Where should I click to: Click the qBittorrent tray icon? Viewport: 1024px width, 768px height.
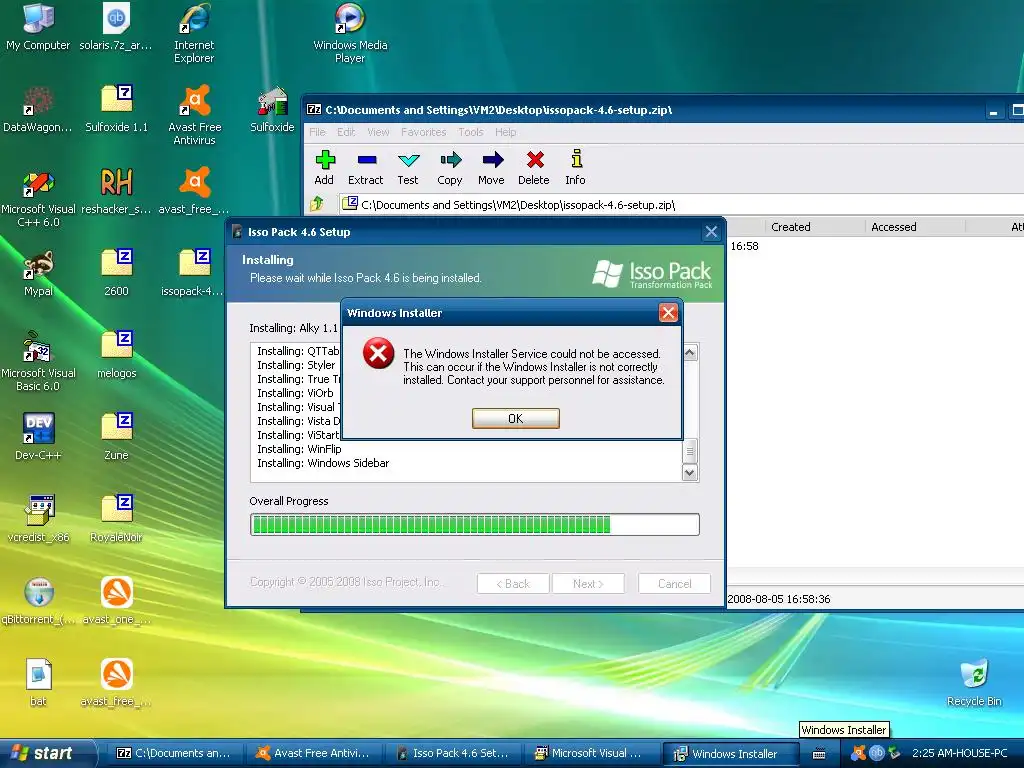(x=876, y=753)
